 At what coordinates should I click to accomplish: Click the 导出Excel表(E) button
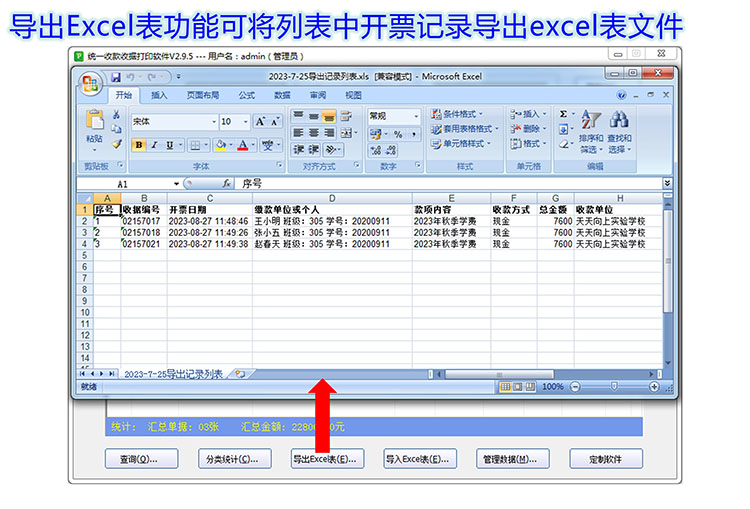click(x=323, y=459)
